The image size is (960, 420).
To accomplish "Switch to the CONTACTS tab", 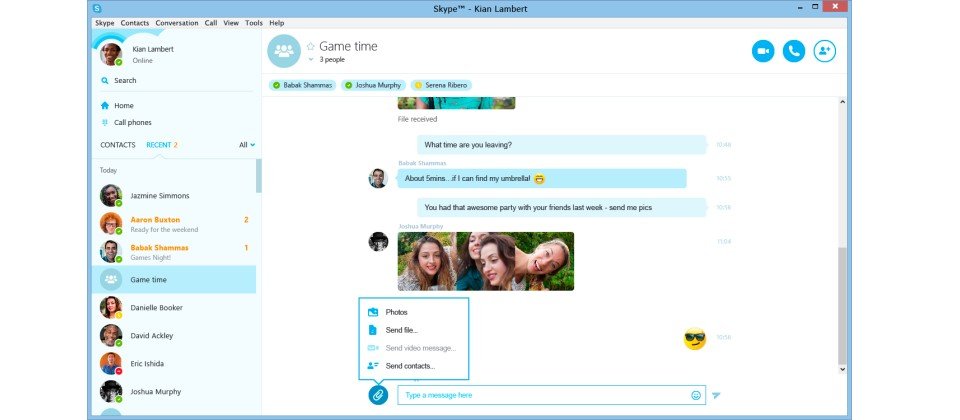I will [118, 145].
